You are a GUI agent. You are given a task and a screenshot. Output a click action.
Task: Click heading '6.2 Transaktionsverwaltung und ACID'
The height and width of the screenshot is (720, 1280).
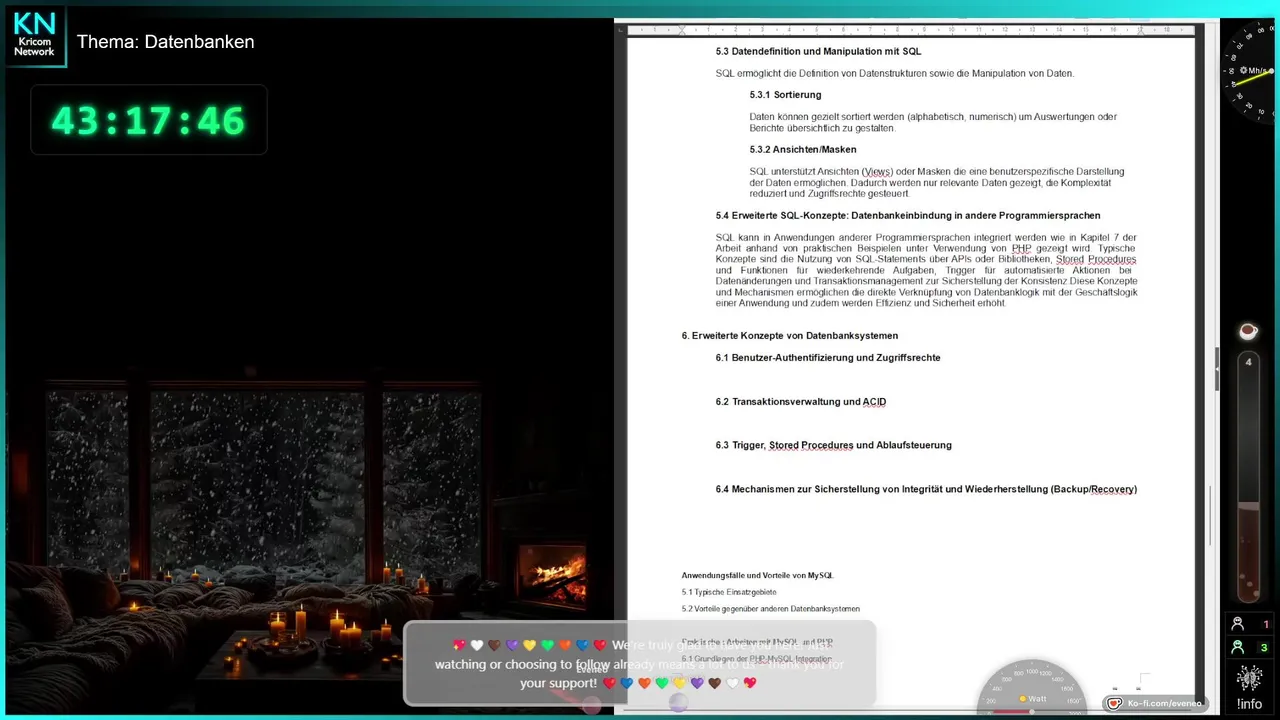point(801,402)
